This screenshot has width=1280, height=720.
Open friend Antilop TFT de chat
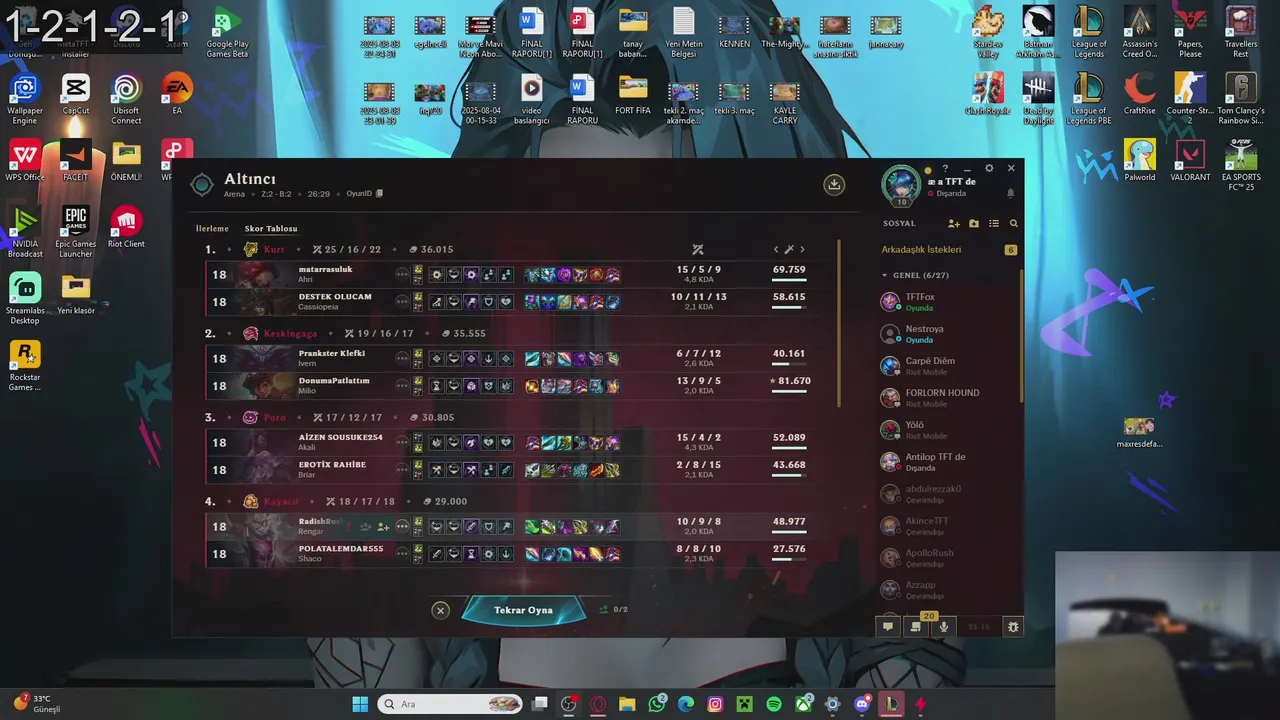[x=950, y=461]
